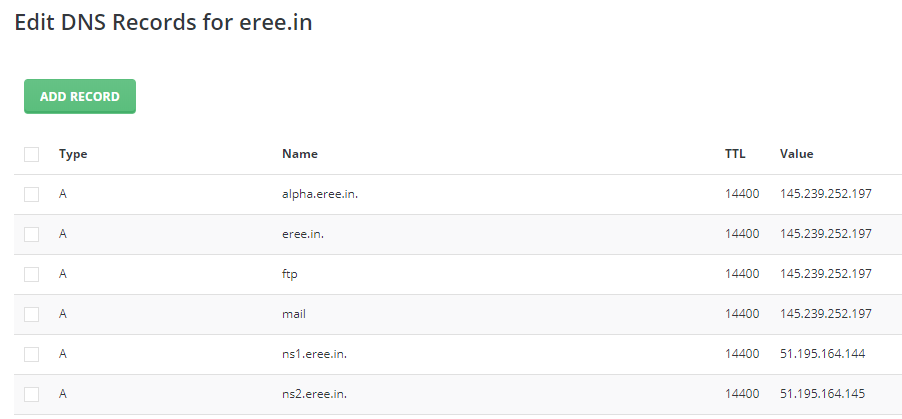Click the Value column header

797,154
